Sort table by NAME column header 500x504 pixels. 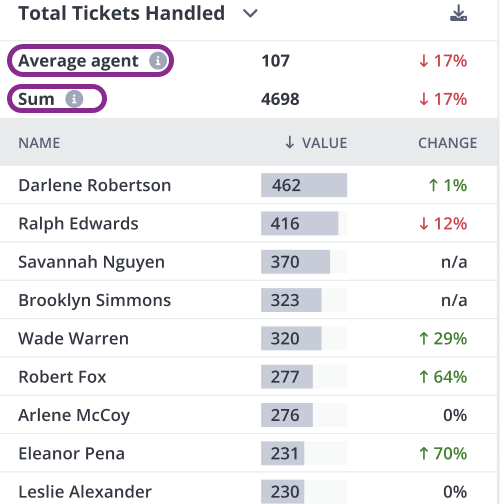point(39,143)
